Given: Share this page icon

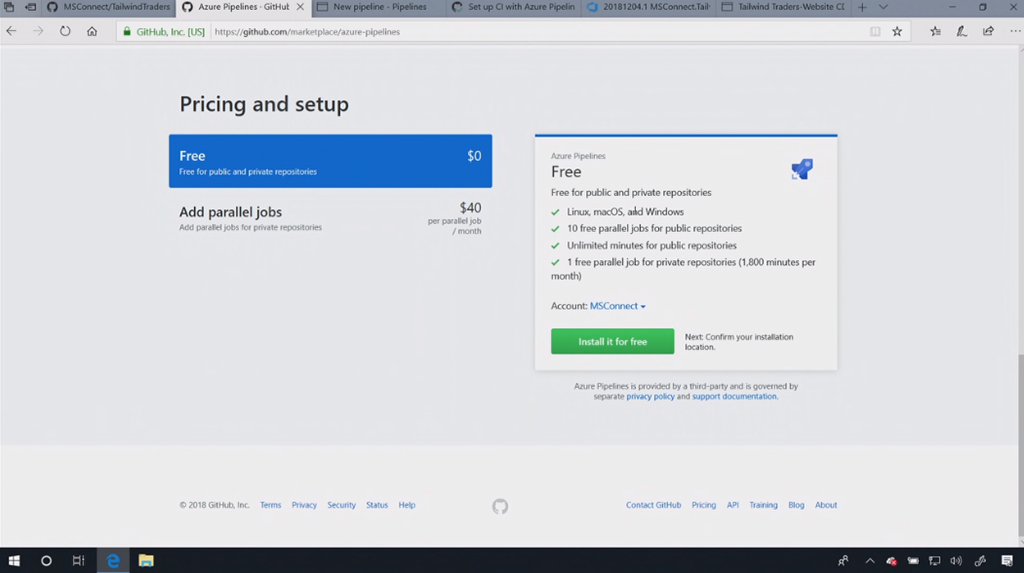Looking at the screenshot, I should tap(988, 31).
